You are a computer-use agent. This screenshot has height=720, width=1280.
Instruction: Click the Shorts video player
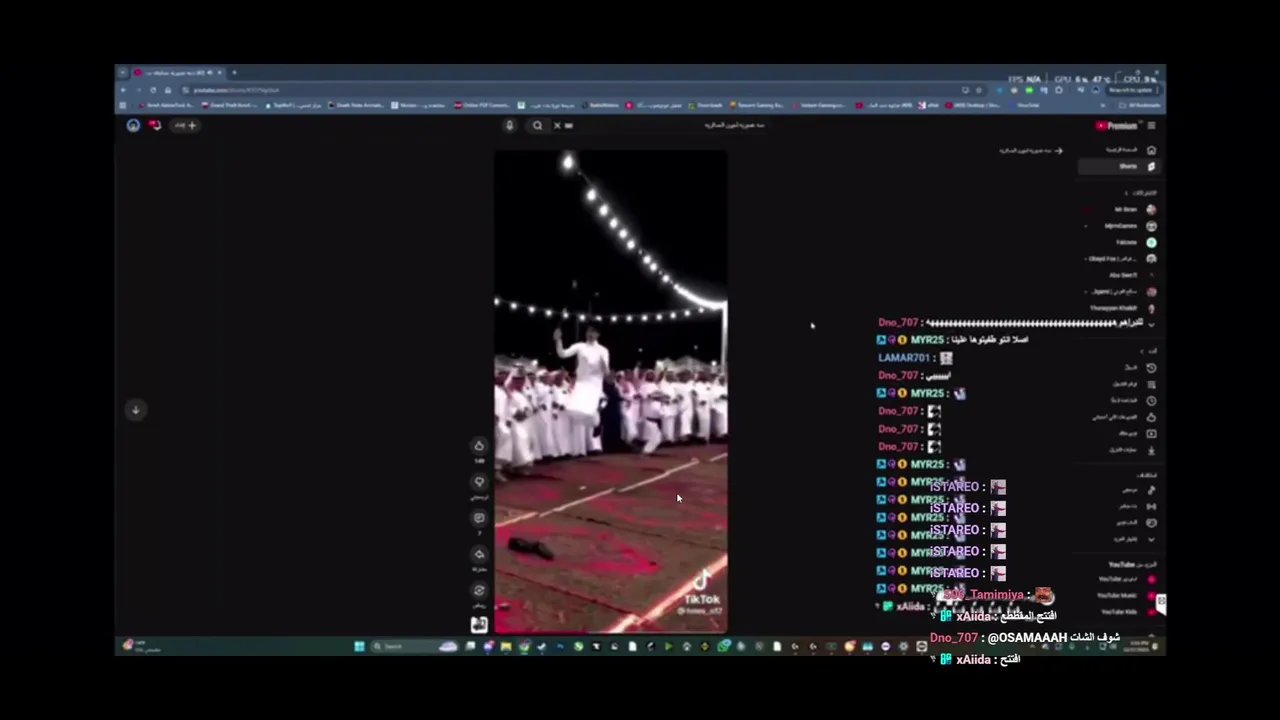tap(610, 392)
